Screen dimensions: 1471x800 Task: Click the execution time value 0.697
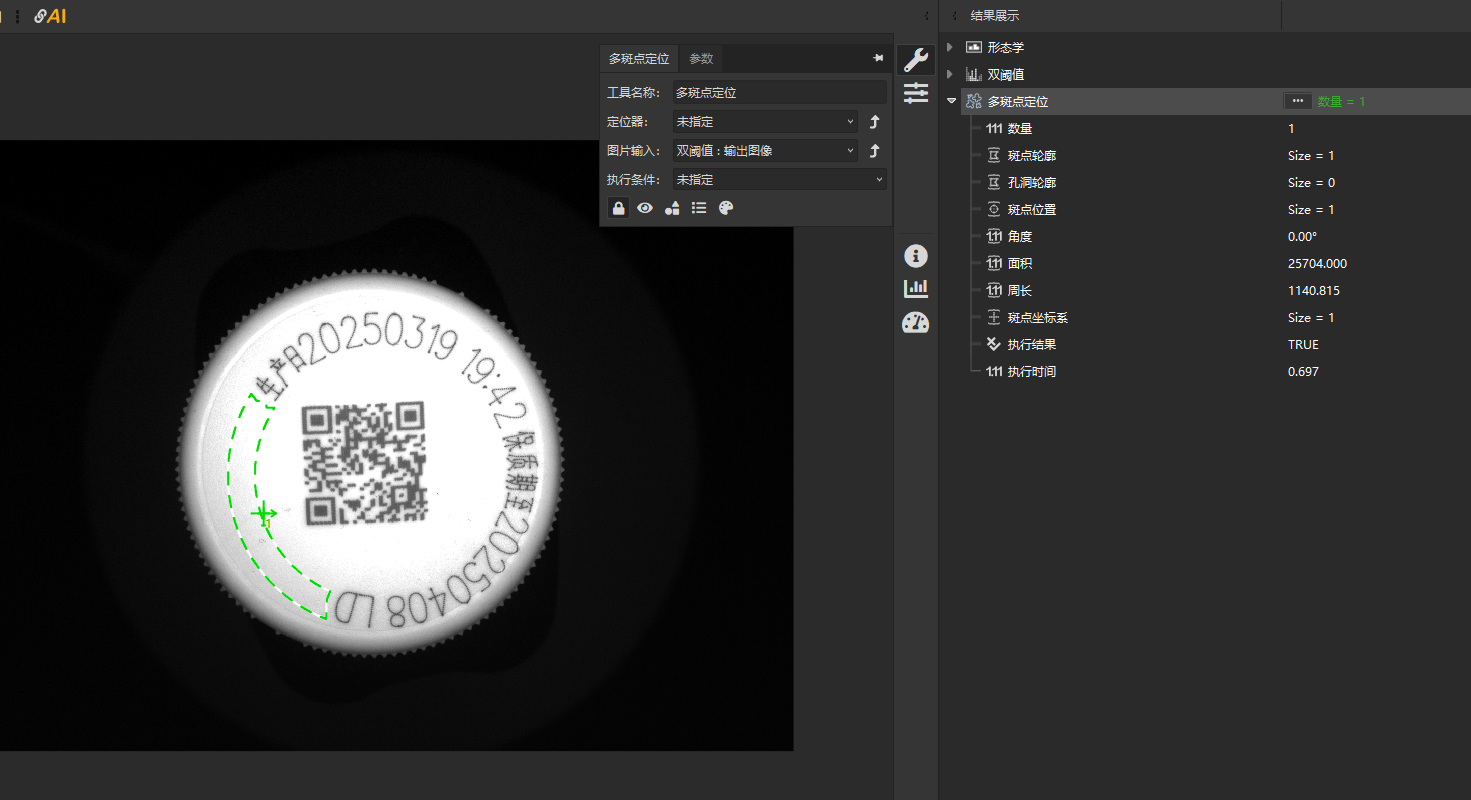point(1303,371)
